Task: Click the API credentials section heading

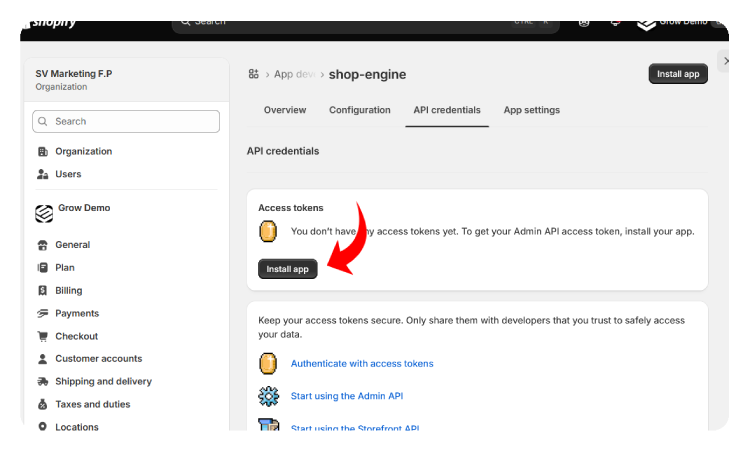Action: point(283,151)
